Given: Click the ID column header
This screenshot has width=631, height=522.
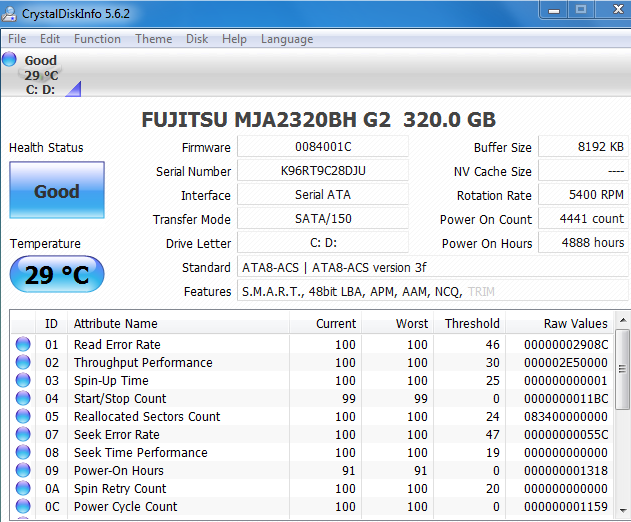Looking at the screenshot, I should click(x=52, y=323).
